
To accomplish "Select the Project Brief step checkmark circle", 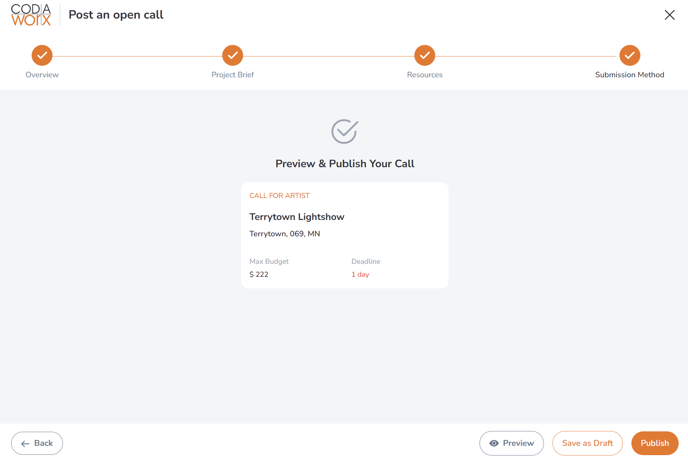I will click(233, 55).
